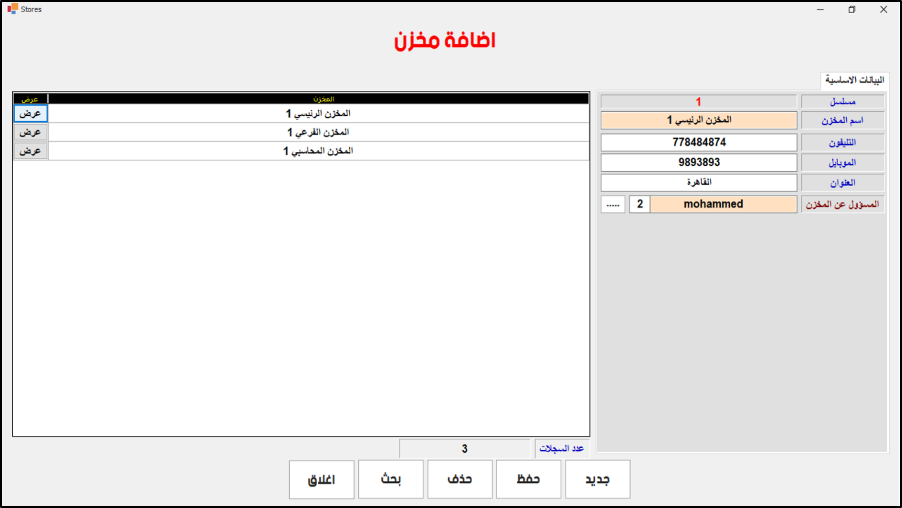
Task: Select المخزن الرئيسي 1 cell in the grid
Action: [318, 114]
